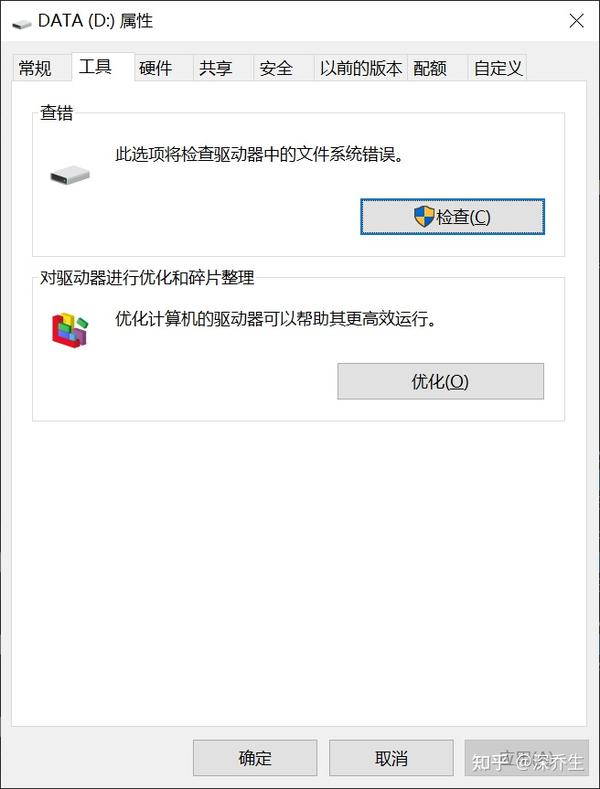This screenshot has width=600, height=789.
Task: Click the colorful defragment blocks icon
Action: point(70,331)
